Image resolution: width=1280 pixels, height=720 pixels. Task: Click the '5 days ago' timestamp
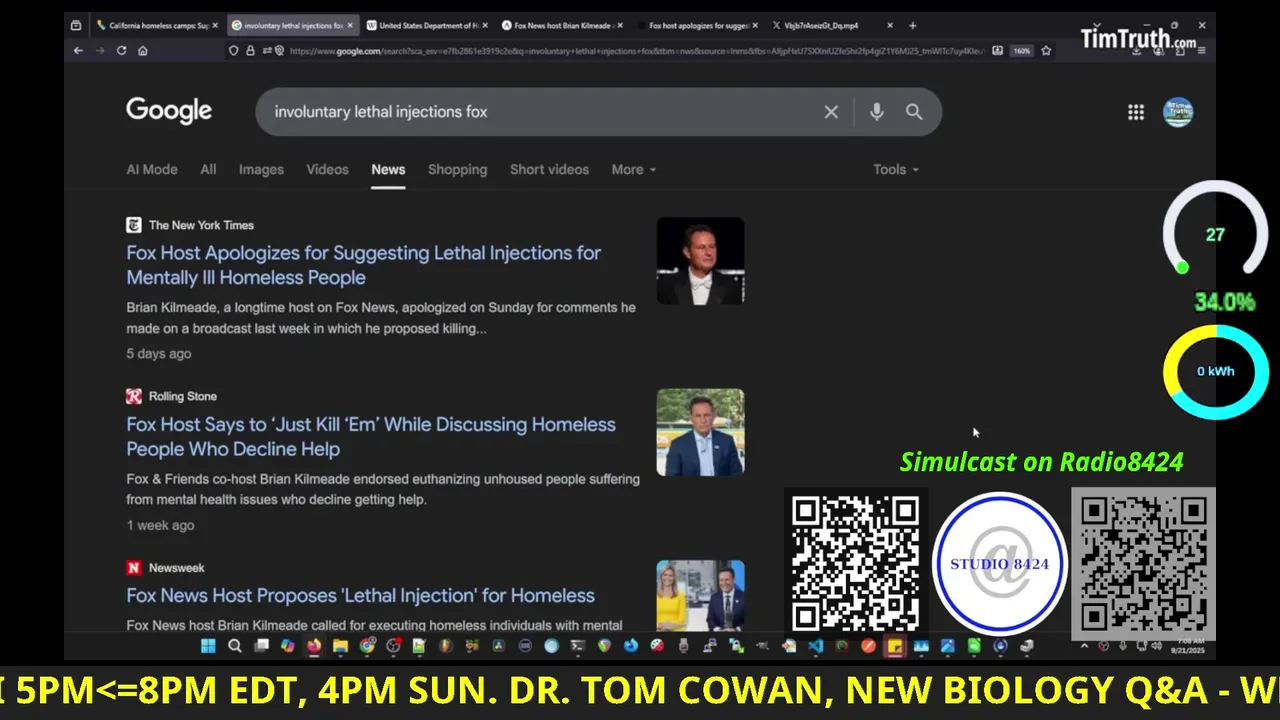[x=158, y=353]
